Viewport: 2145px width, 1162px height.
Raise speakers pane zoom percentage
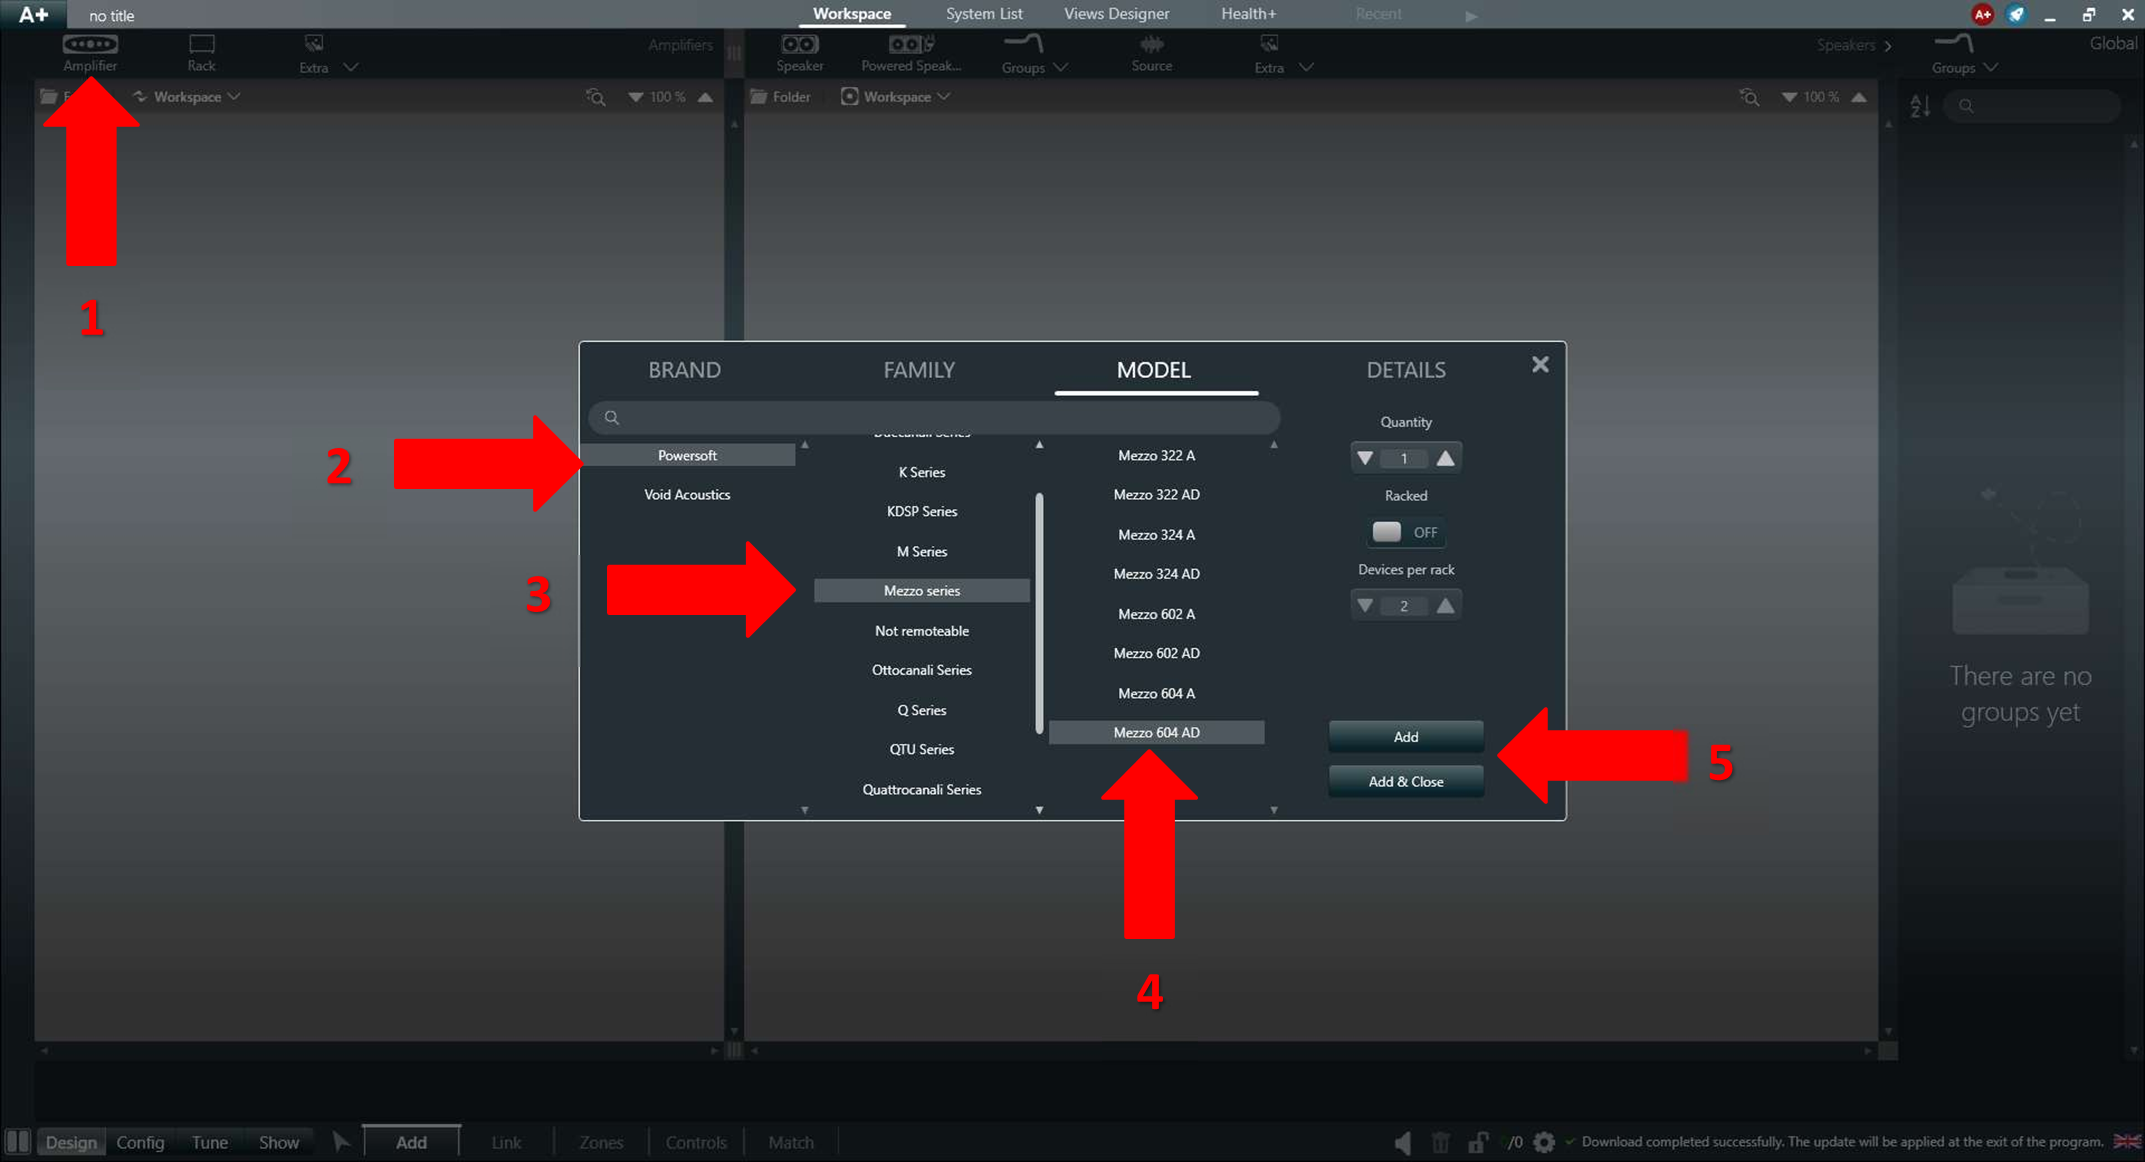pos(1859,97)
